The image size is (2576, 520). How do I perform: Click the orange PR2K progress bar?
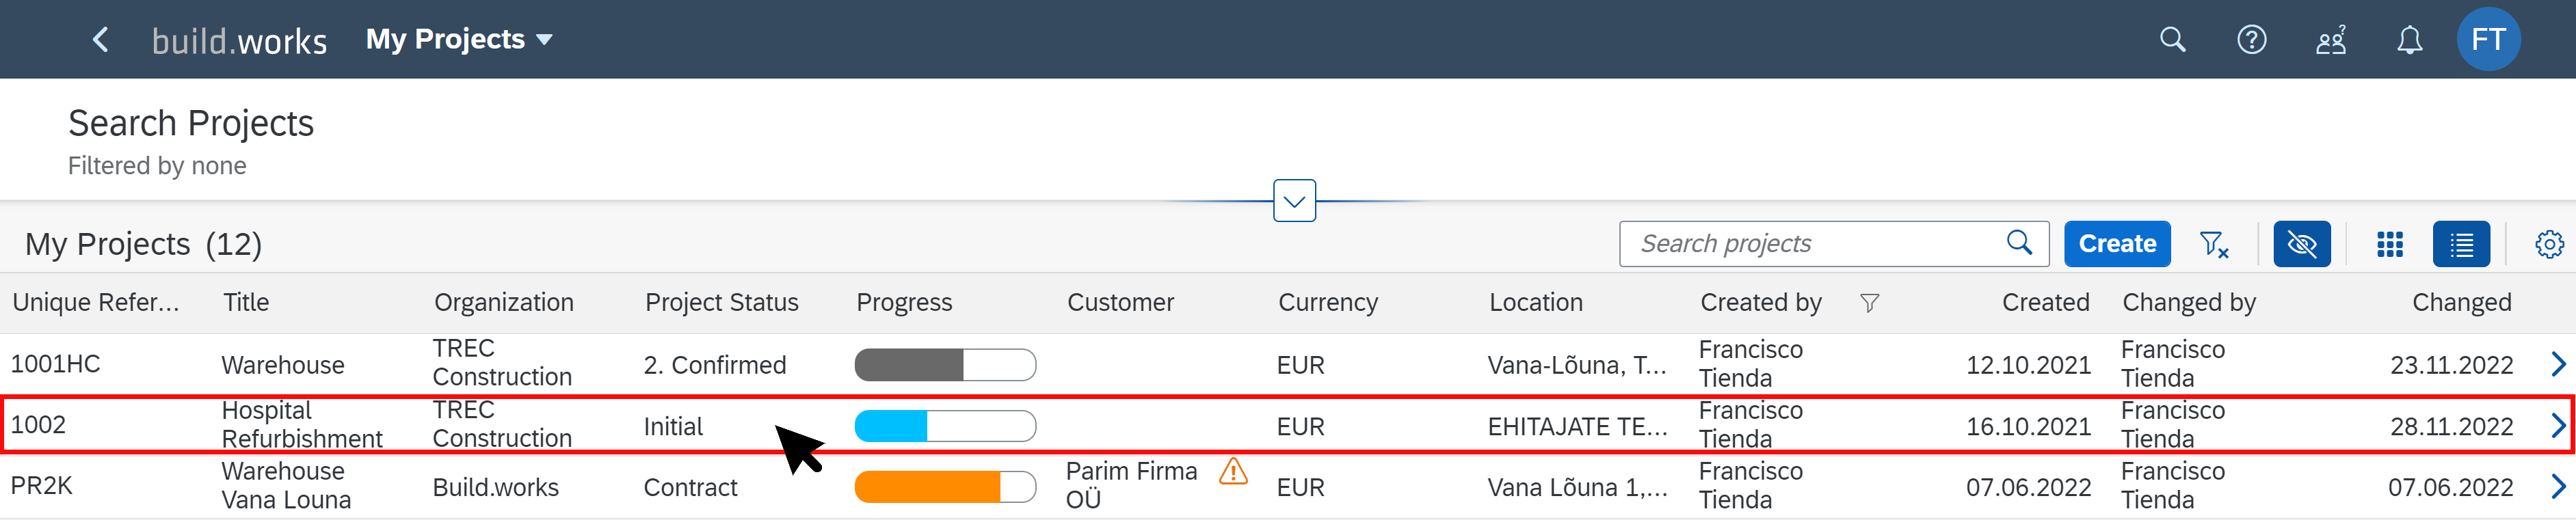coord(945,487)
